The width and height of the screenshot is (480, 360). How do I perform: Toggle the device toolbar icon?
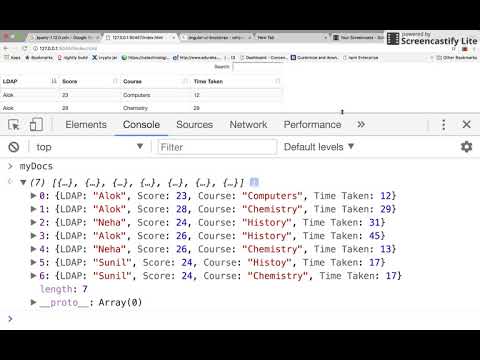(36, 125)
